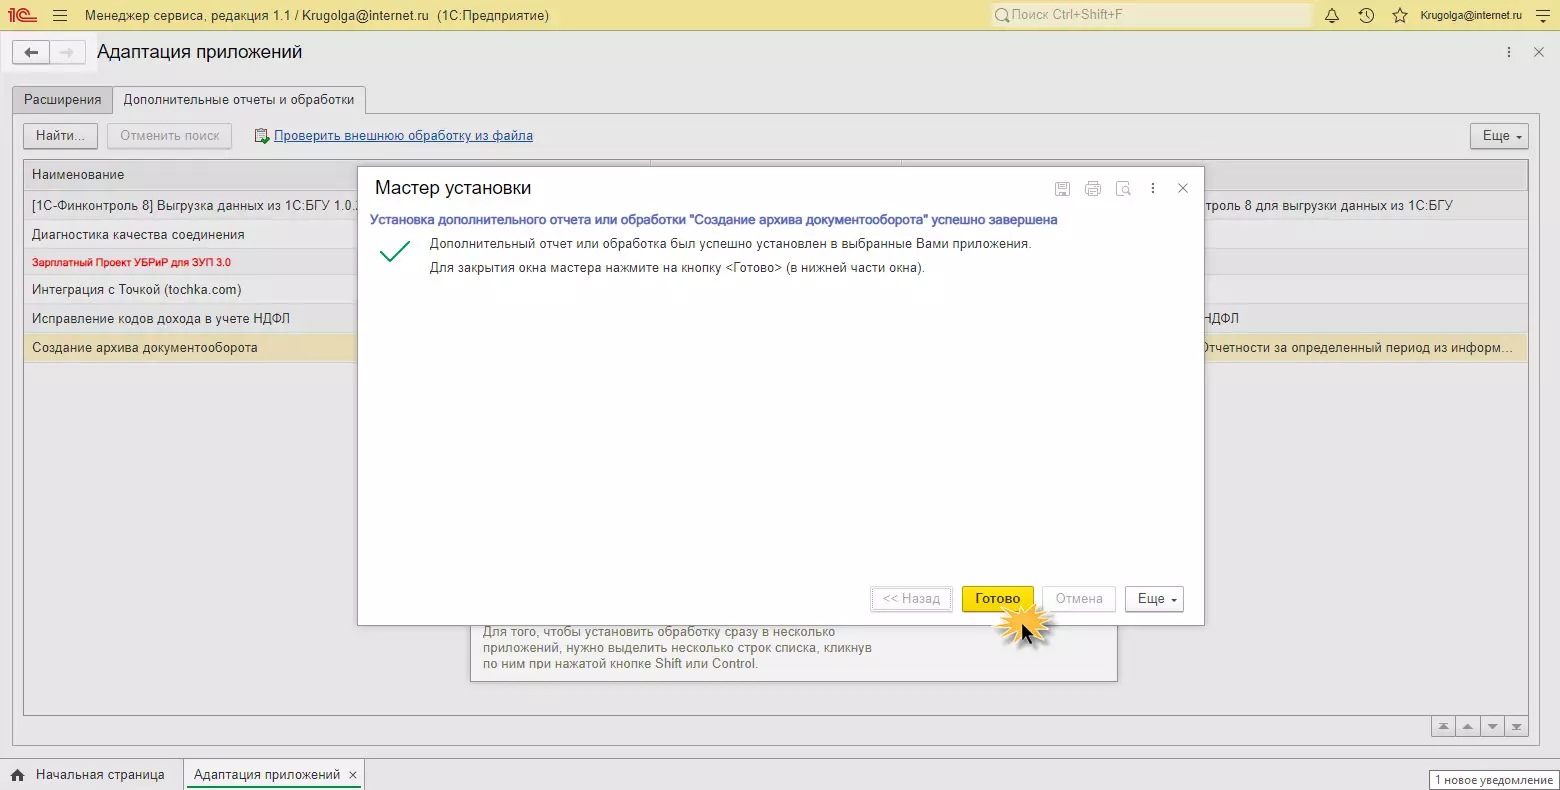Image resolution: width=1560 pixels, height=790 pixels.
Task: Jump to the last list row arrow
Action: (1517, 727)
